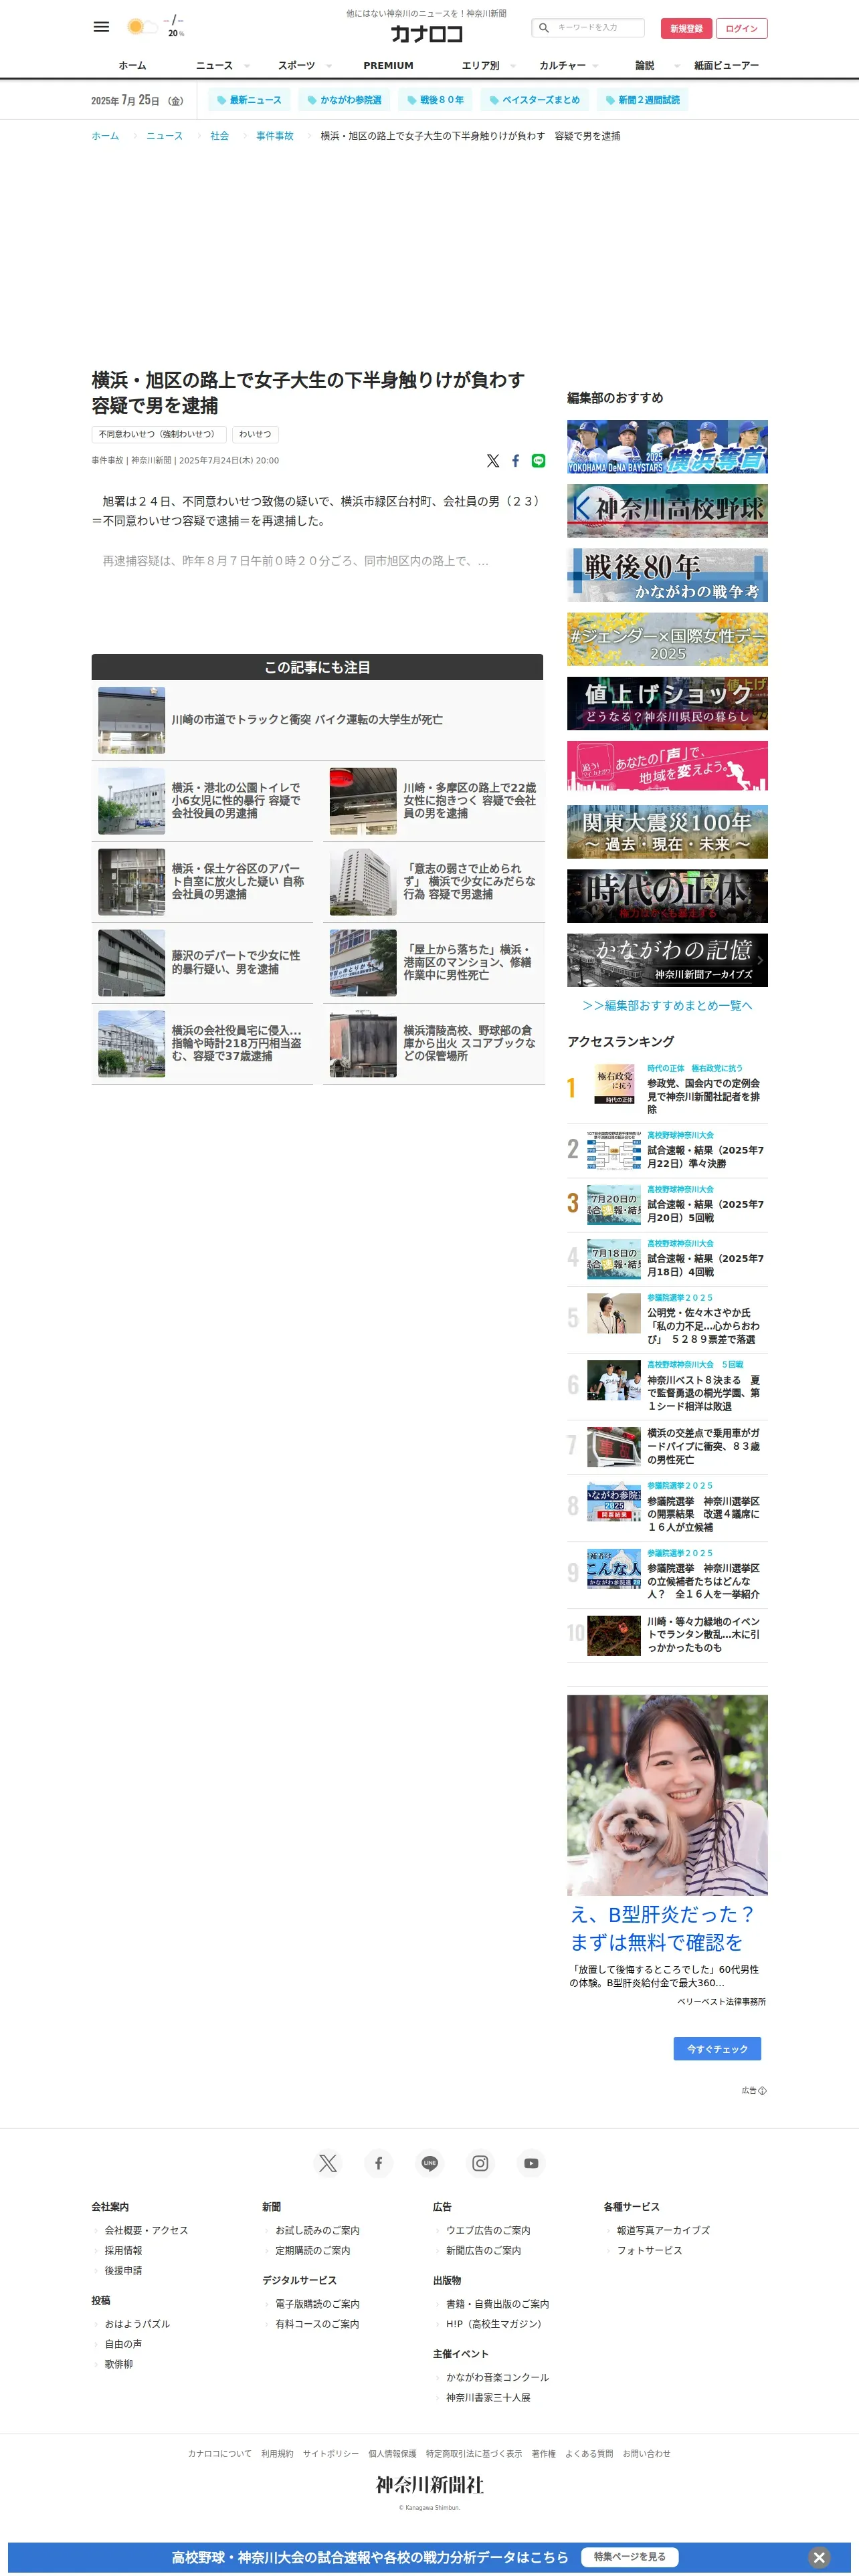This screenshot has width=859, height=2576.
Task: Share article on Facebook icon
Action: [516, 461]
